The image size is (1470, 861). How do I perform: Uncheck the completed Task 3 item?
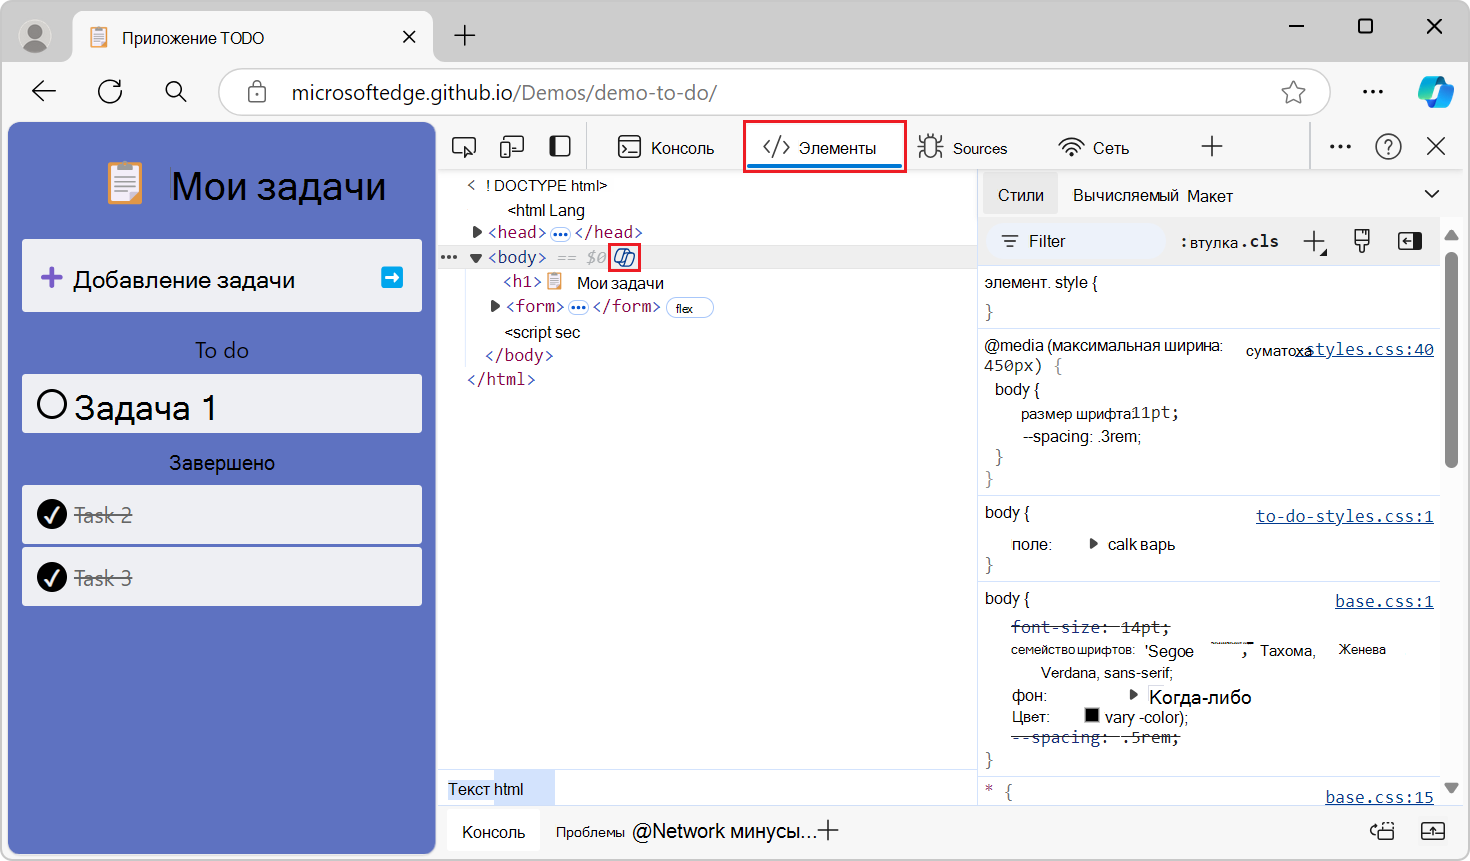click(x=52, y=577)
